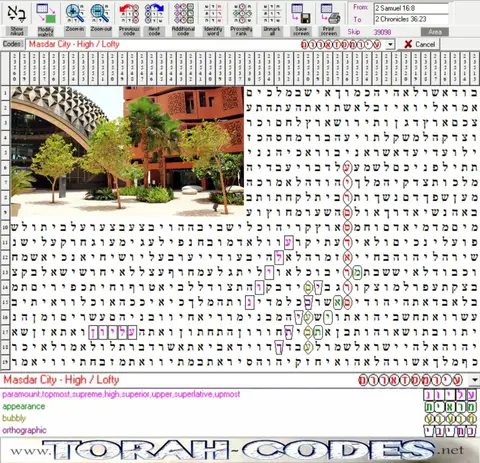480x463 pixels.
Task: Go to Previous code
Action: click(129, 14)
